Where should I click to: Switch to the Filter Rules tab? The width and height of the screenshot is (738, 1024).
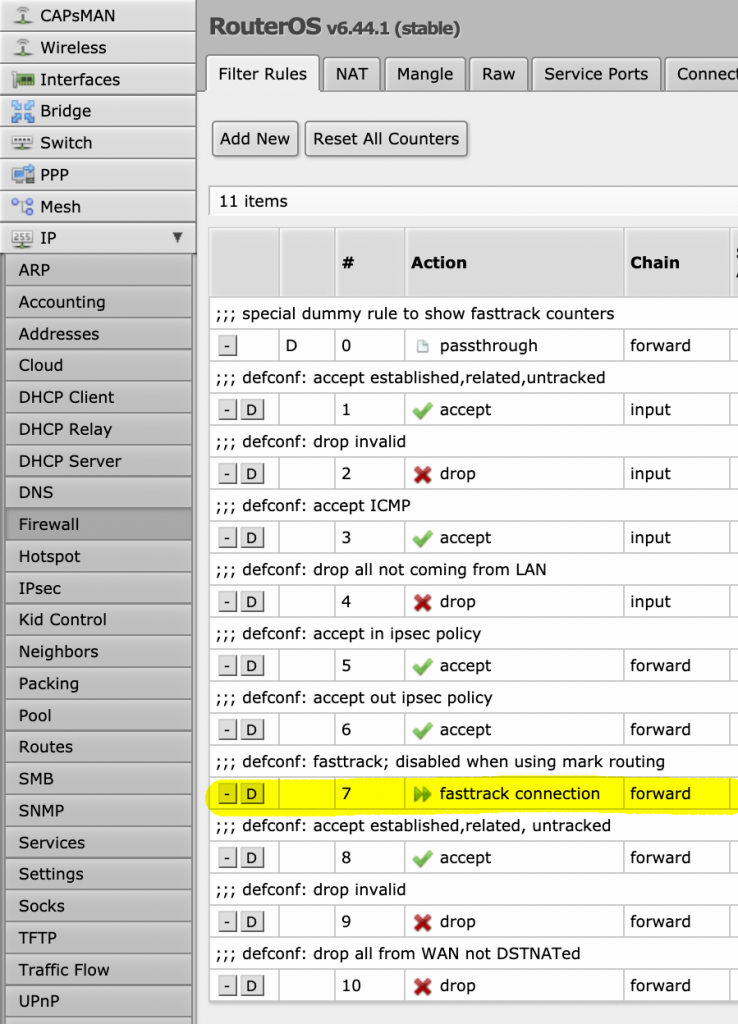pos(263,74)
